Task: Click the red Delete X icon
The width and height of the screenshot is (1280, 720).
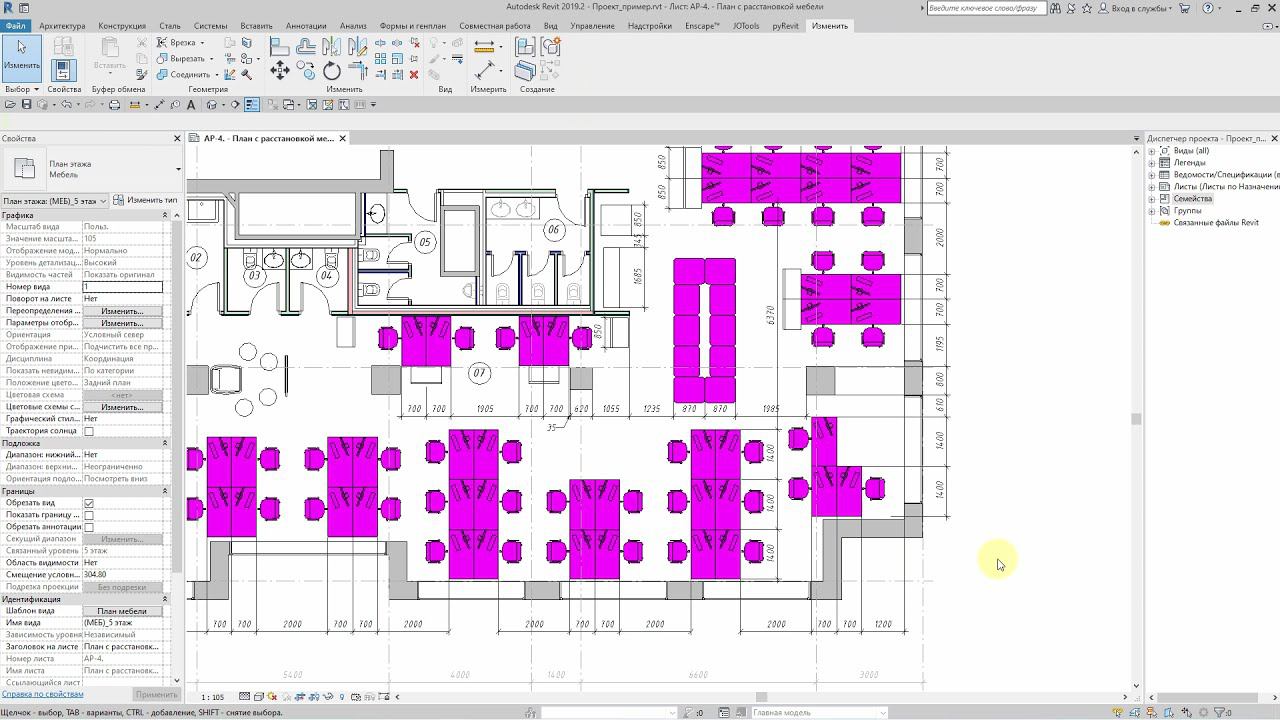Action: [414, 74]
